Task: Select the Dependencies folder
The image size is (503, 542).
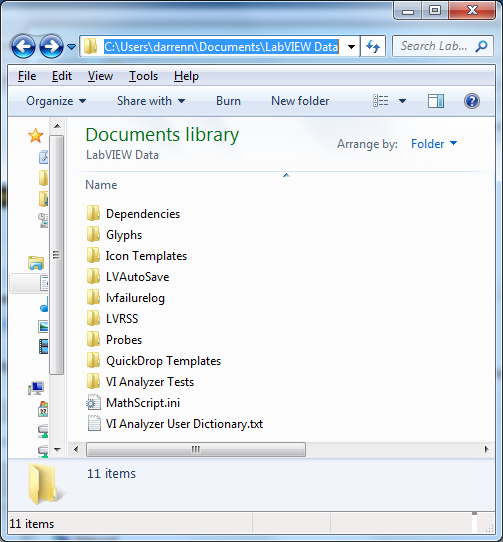Action: (x=133, y=214)
